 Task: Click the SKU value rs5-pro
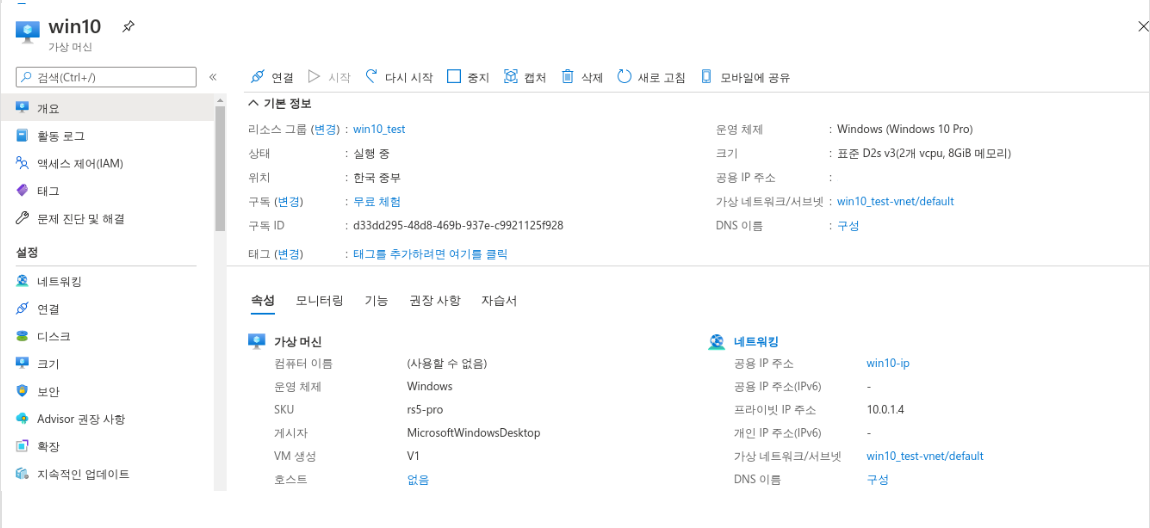click(425, 409)
